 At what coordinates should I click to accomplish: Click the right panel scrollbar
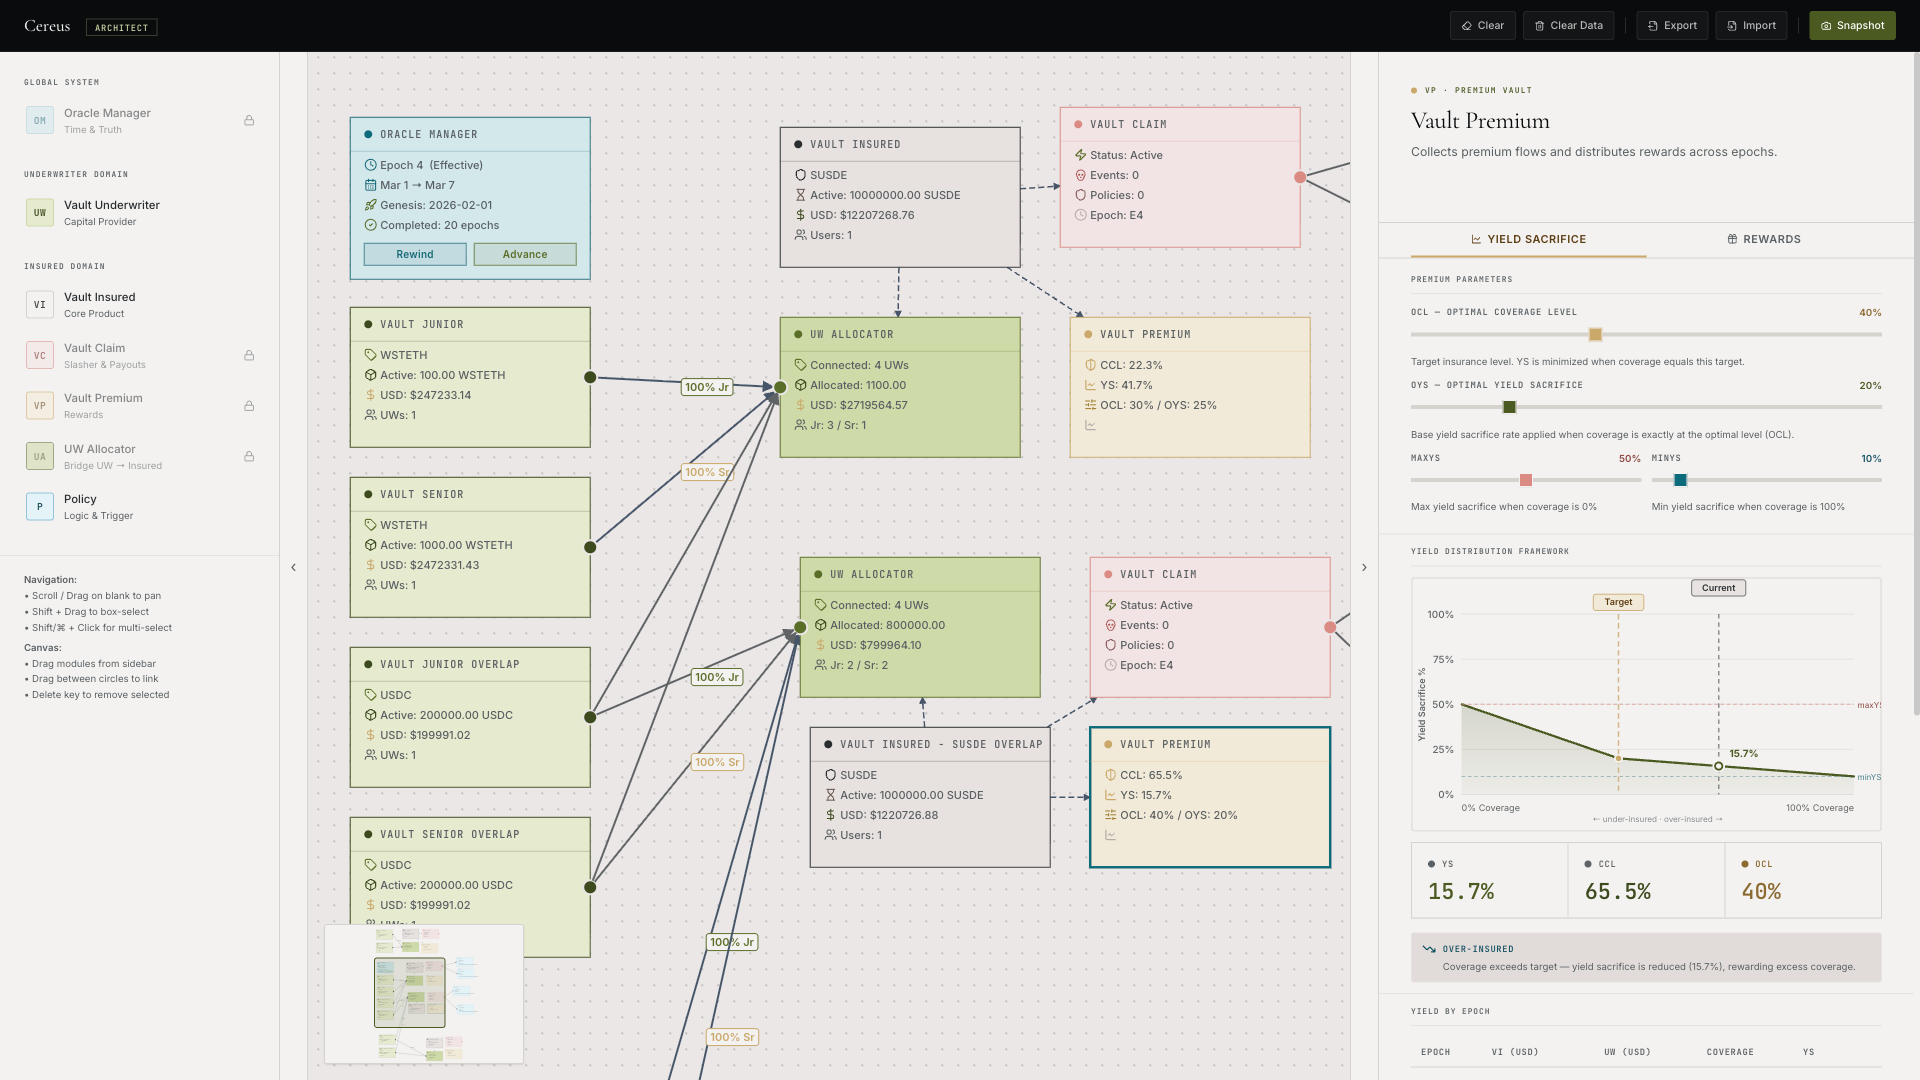pos(1915,384)
